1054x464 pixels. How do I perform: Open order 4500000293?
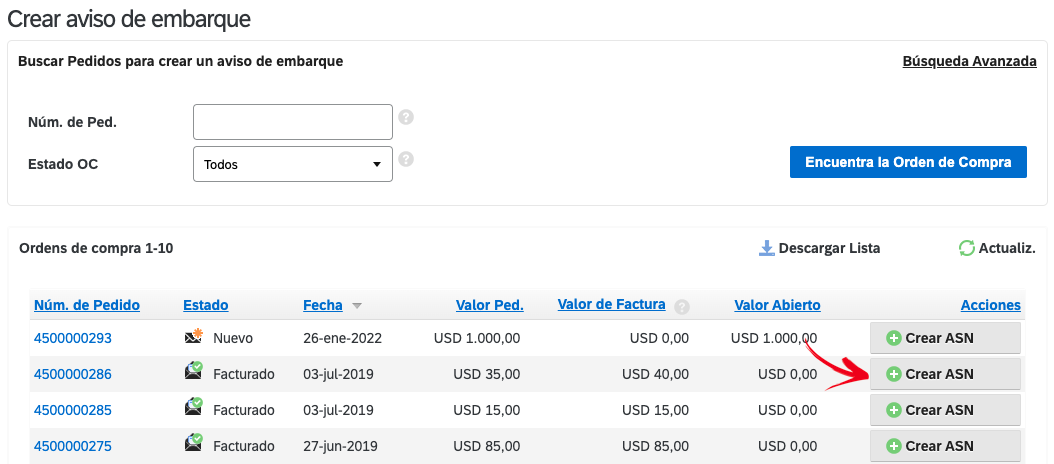[x=73, y=338]
